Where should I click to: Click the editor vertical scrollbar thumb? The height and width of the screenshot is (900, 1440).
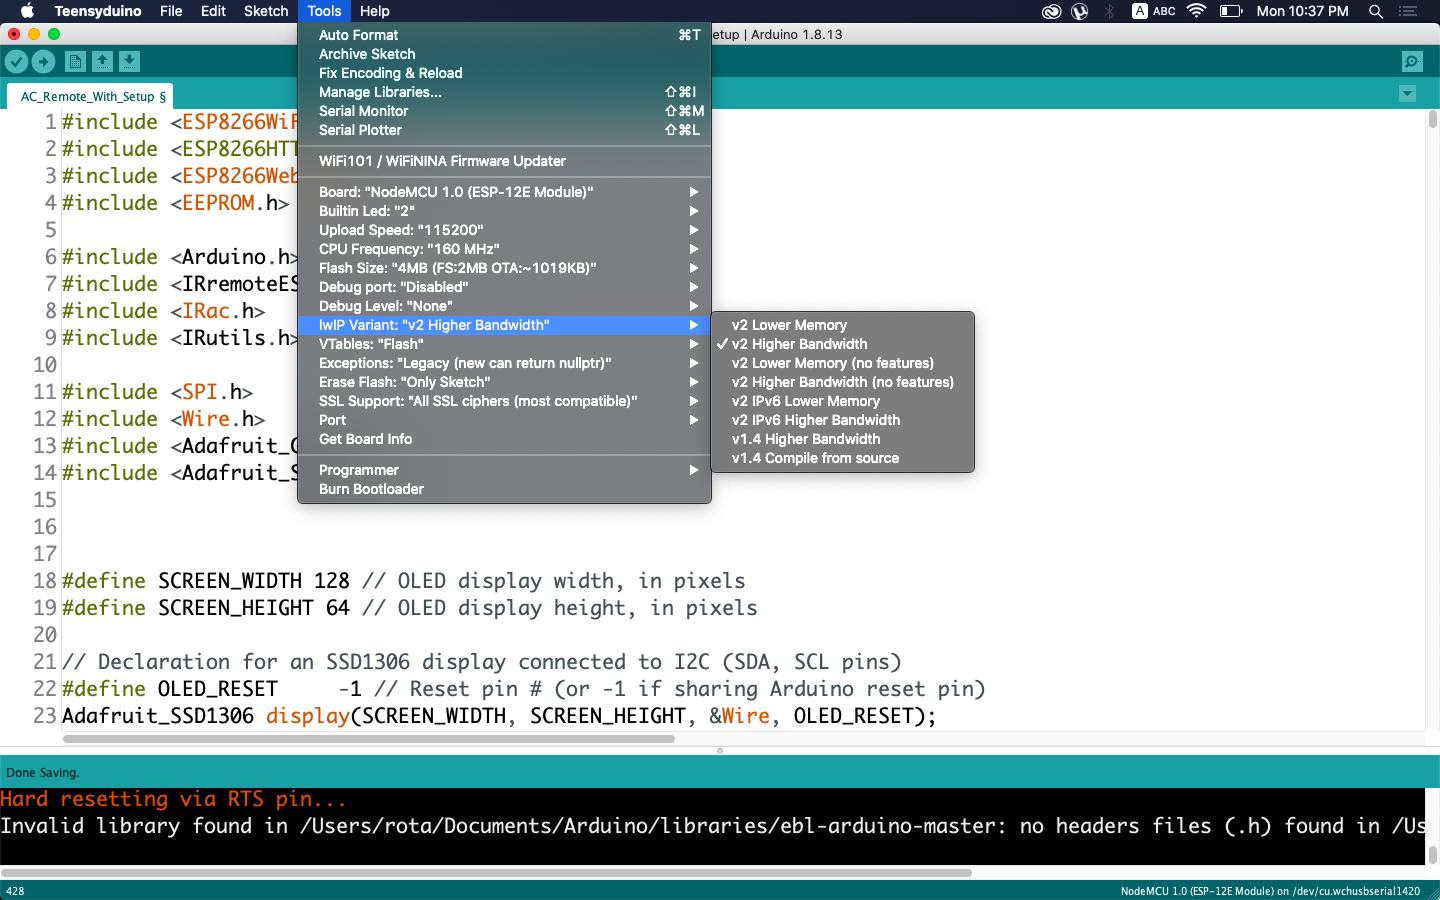click(x=1432, y=119)
